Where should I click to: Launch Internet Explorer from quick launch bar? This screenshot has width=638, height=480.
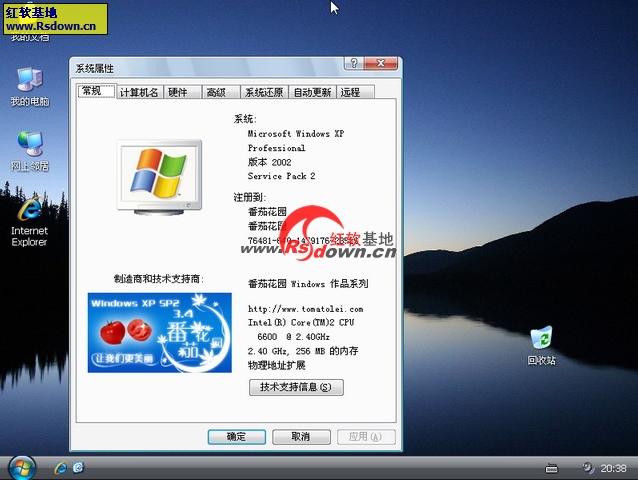[61, 468]
